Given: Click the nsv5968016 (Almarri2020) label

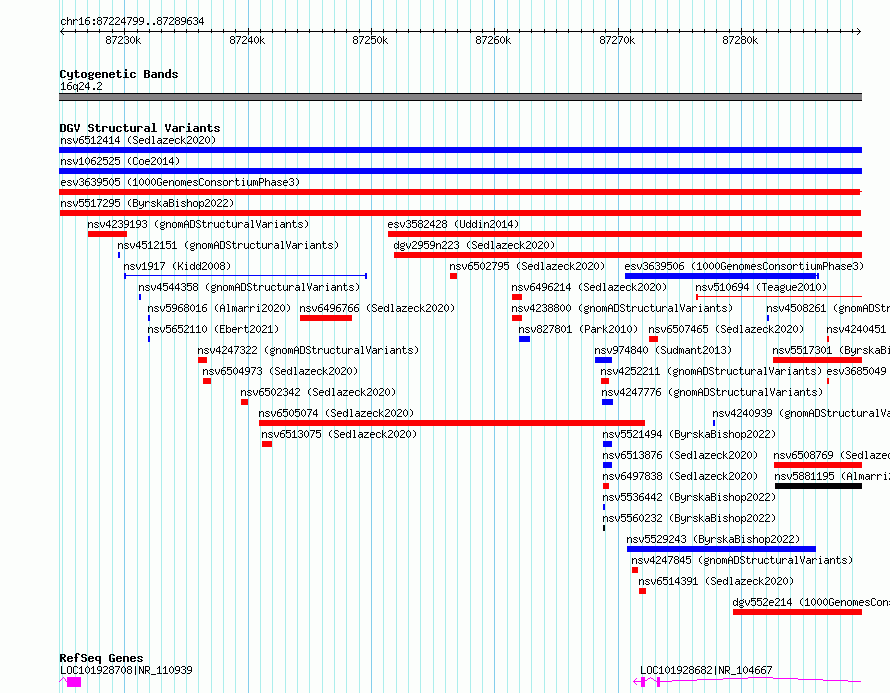Looking at the screenshot, I should click(219, 308).
